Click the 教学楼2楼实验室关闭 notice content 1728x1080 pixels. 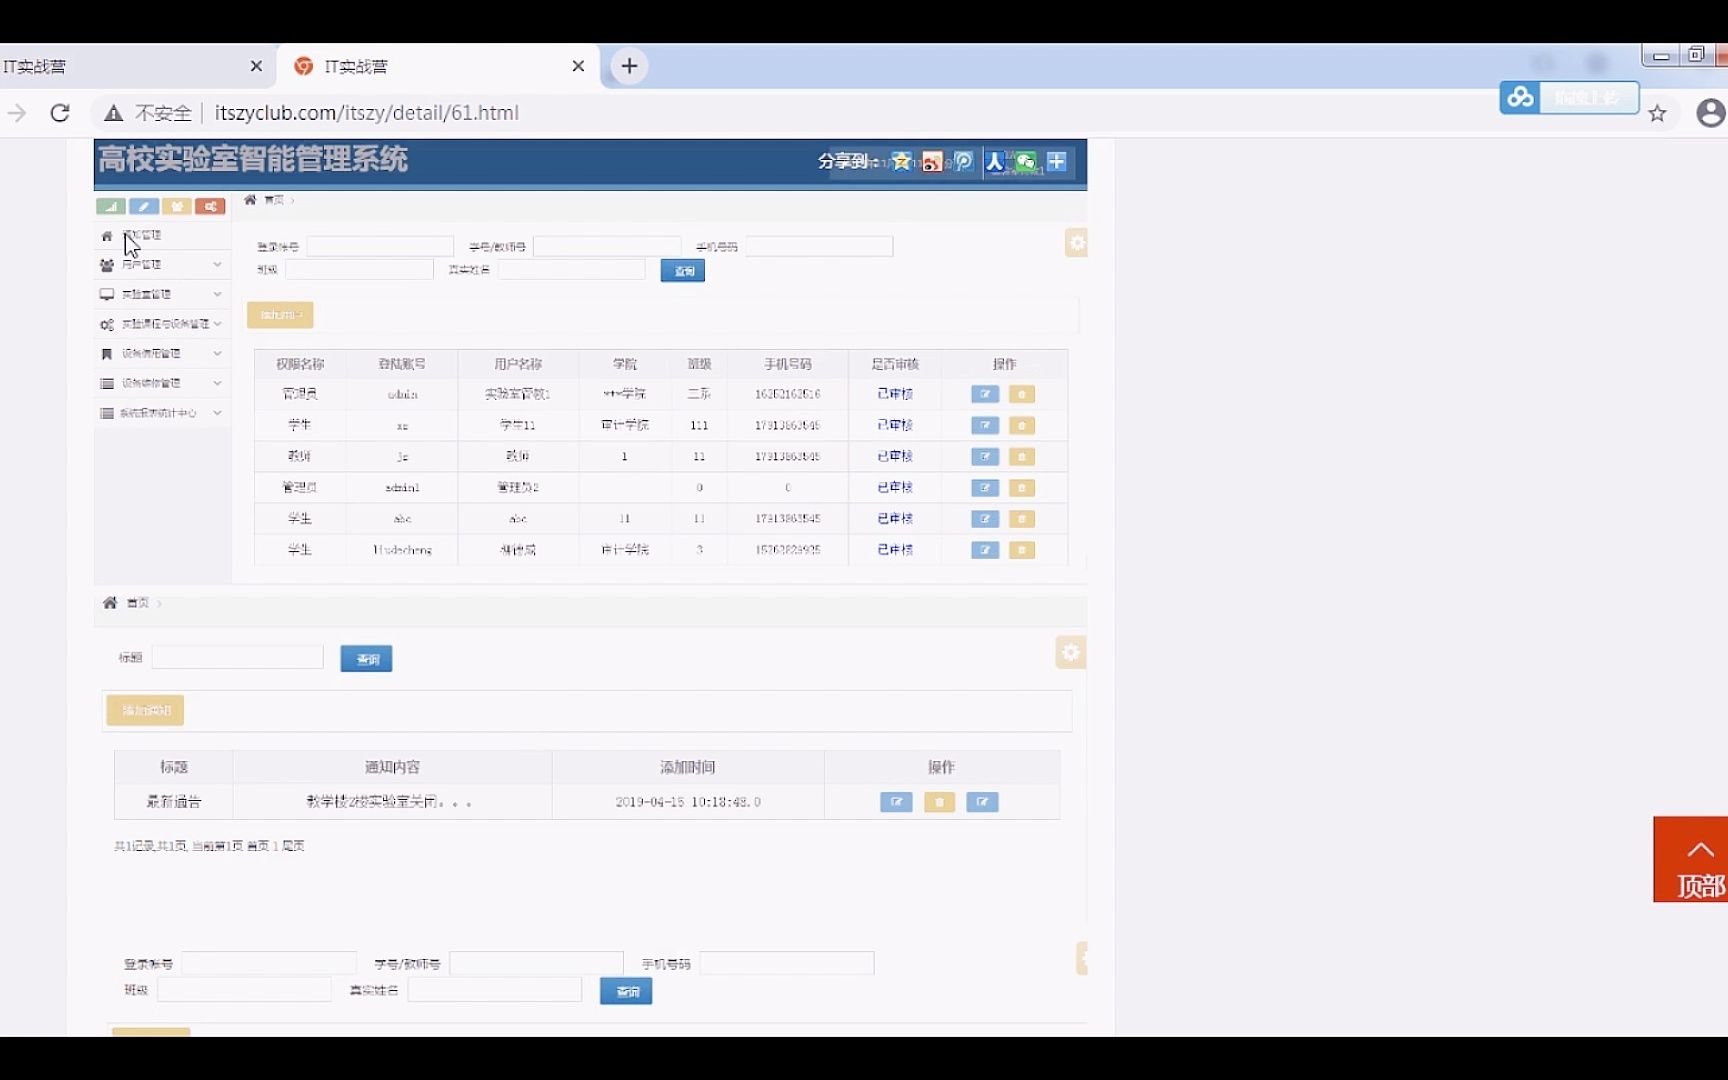(x=389, y=802)
